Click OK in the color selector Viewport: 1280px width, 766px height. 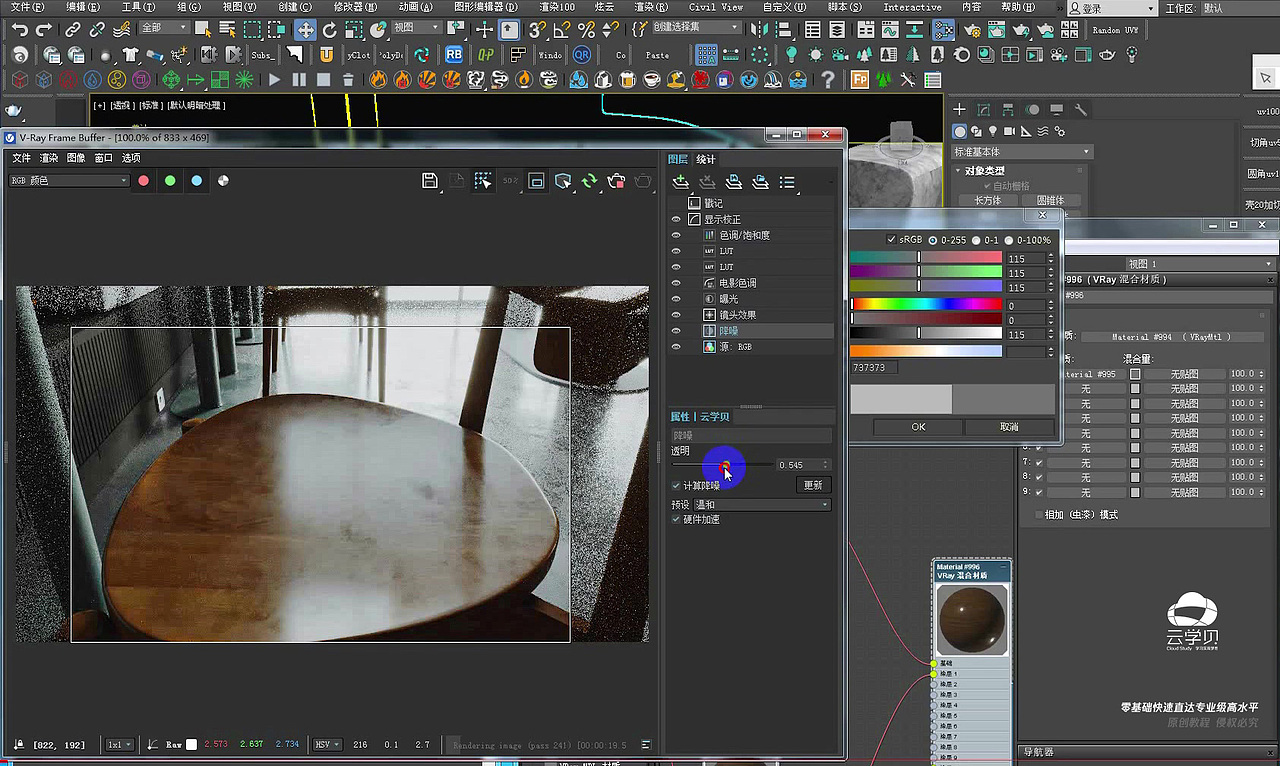916,427
